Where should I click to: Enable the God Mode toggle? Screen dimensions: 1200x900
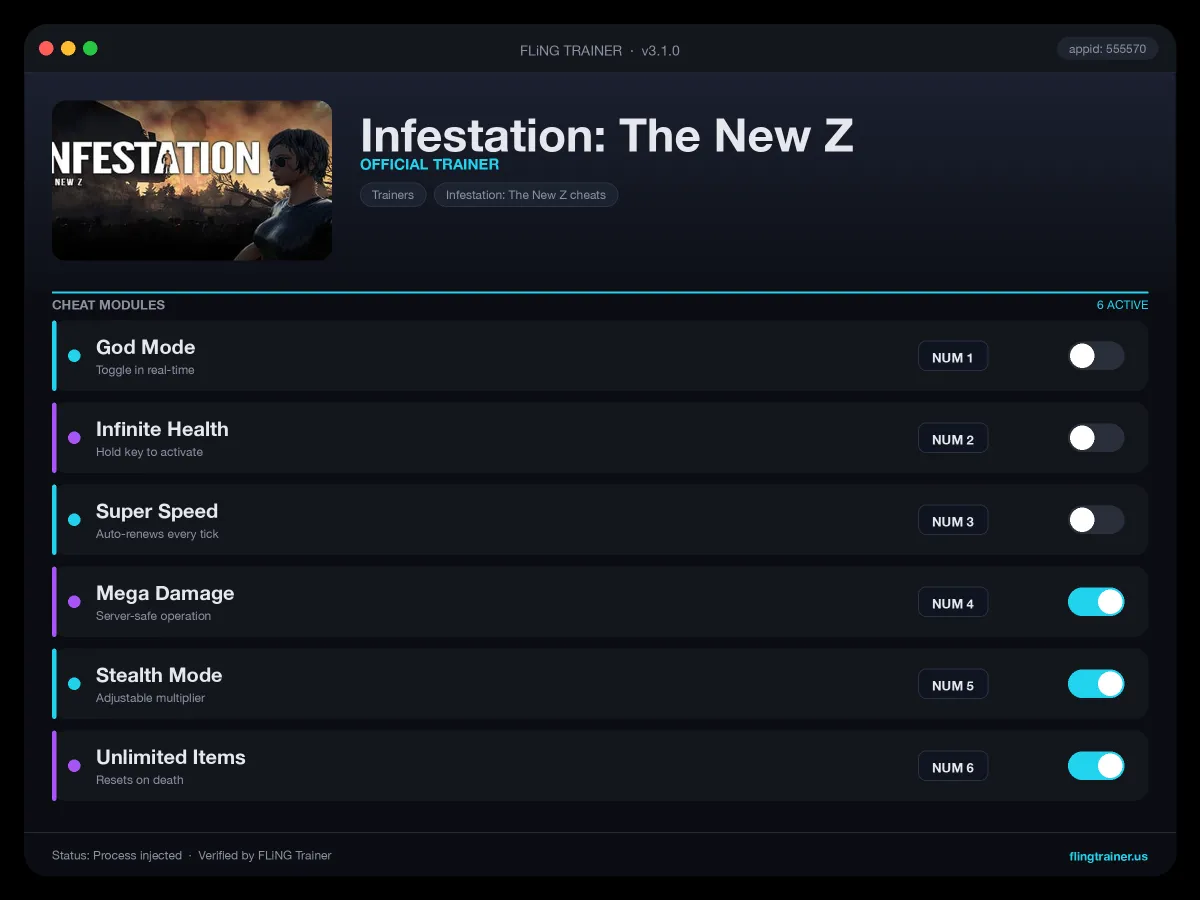point(1096,356)
